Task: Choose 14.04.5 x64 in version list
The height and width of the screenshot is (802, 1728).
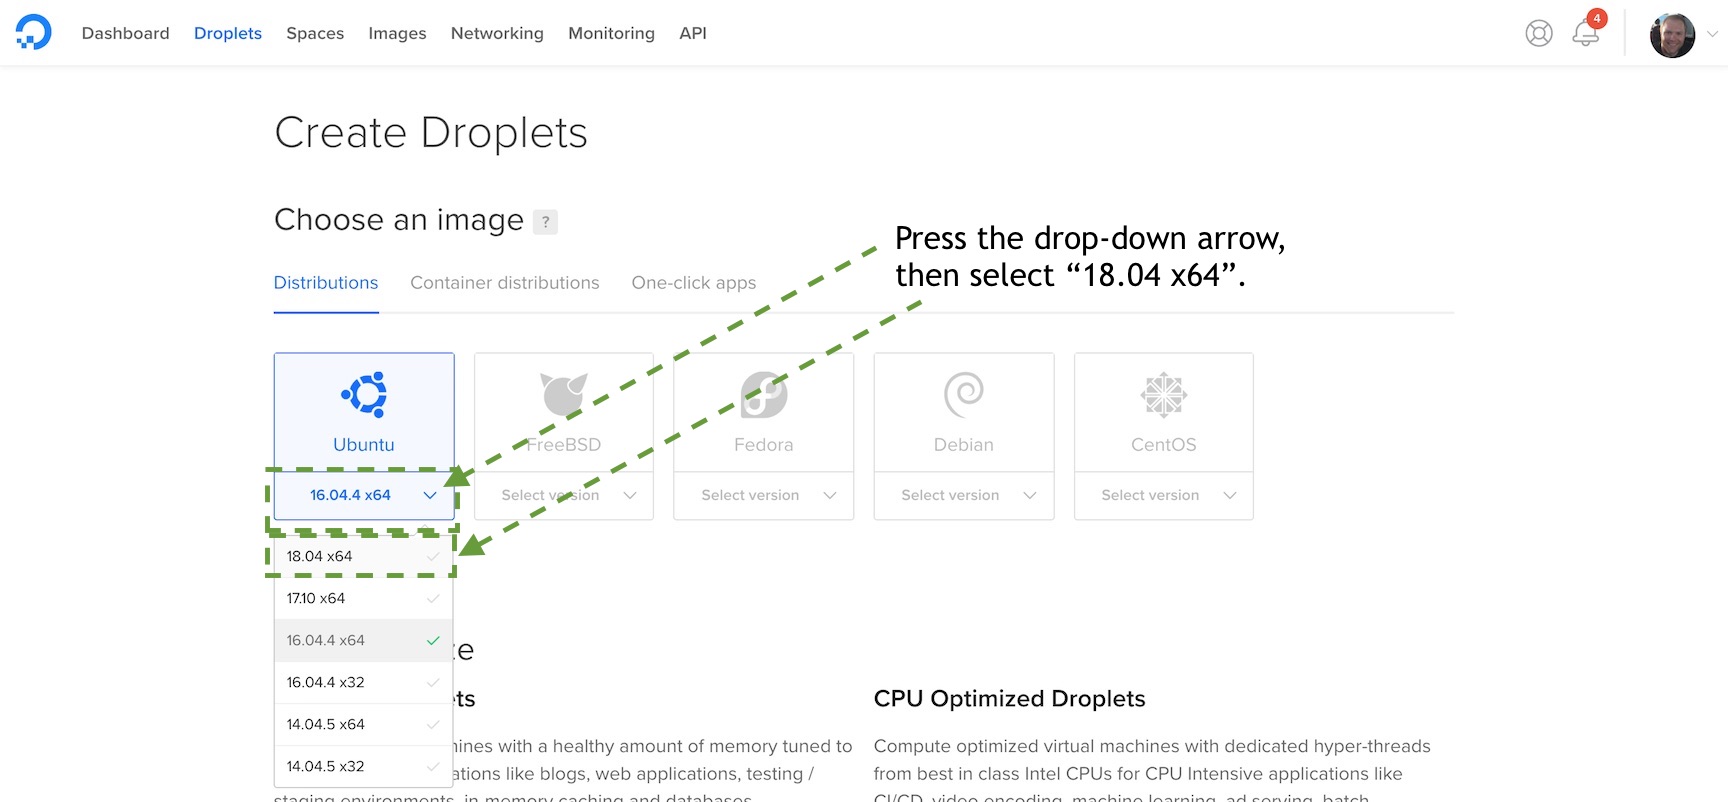Action: point(326,724)
